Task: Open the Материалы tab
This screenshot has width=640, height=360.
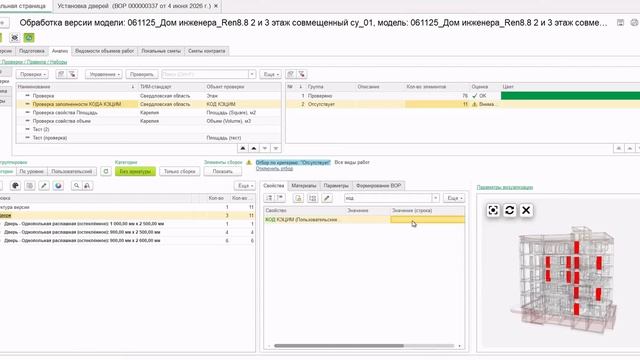Action: (x=304, y=186)
